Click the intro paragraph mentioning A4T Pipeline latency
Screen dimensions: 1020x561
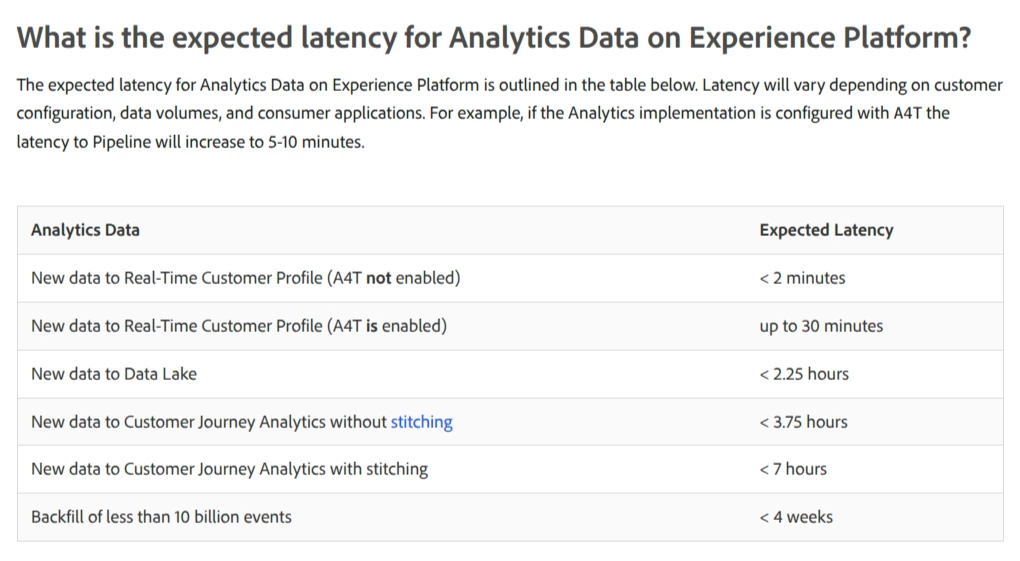(x=509, y=113)
